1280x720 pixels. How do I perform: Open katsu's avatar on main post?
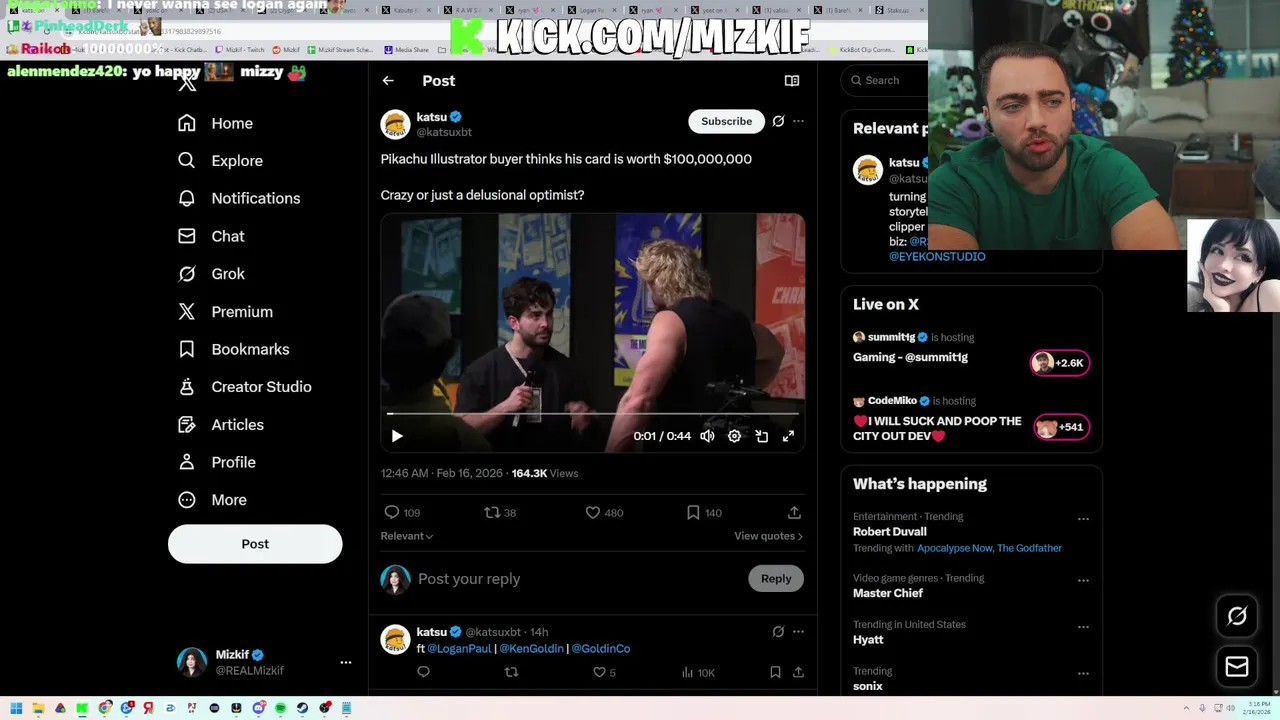396,124
